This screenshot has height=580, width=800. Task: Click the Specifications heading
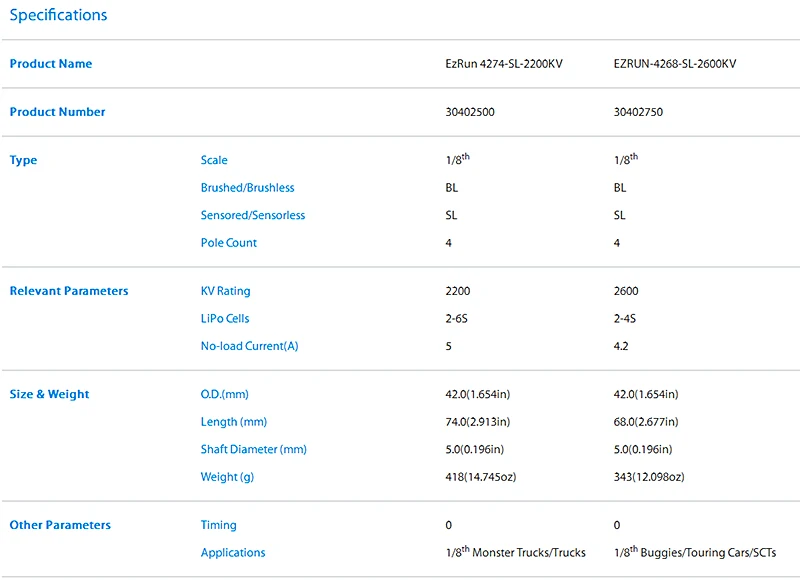(58, 15)
